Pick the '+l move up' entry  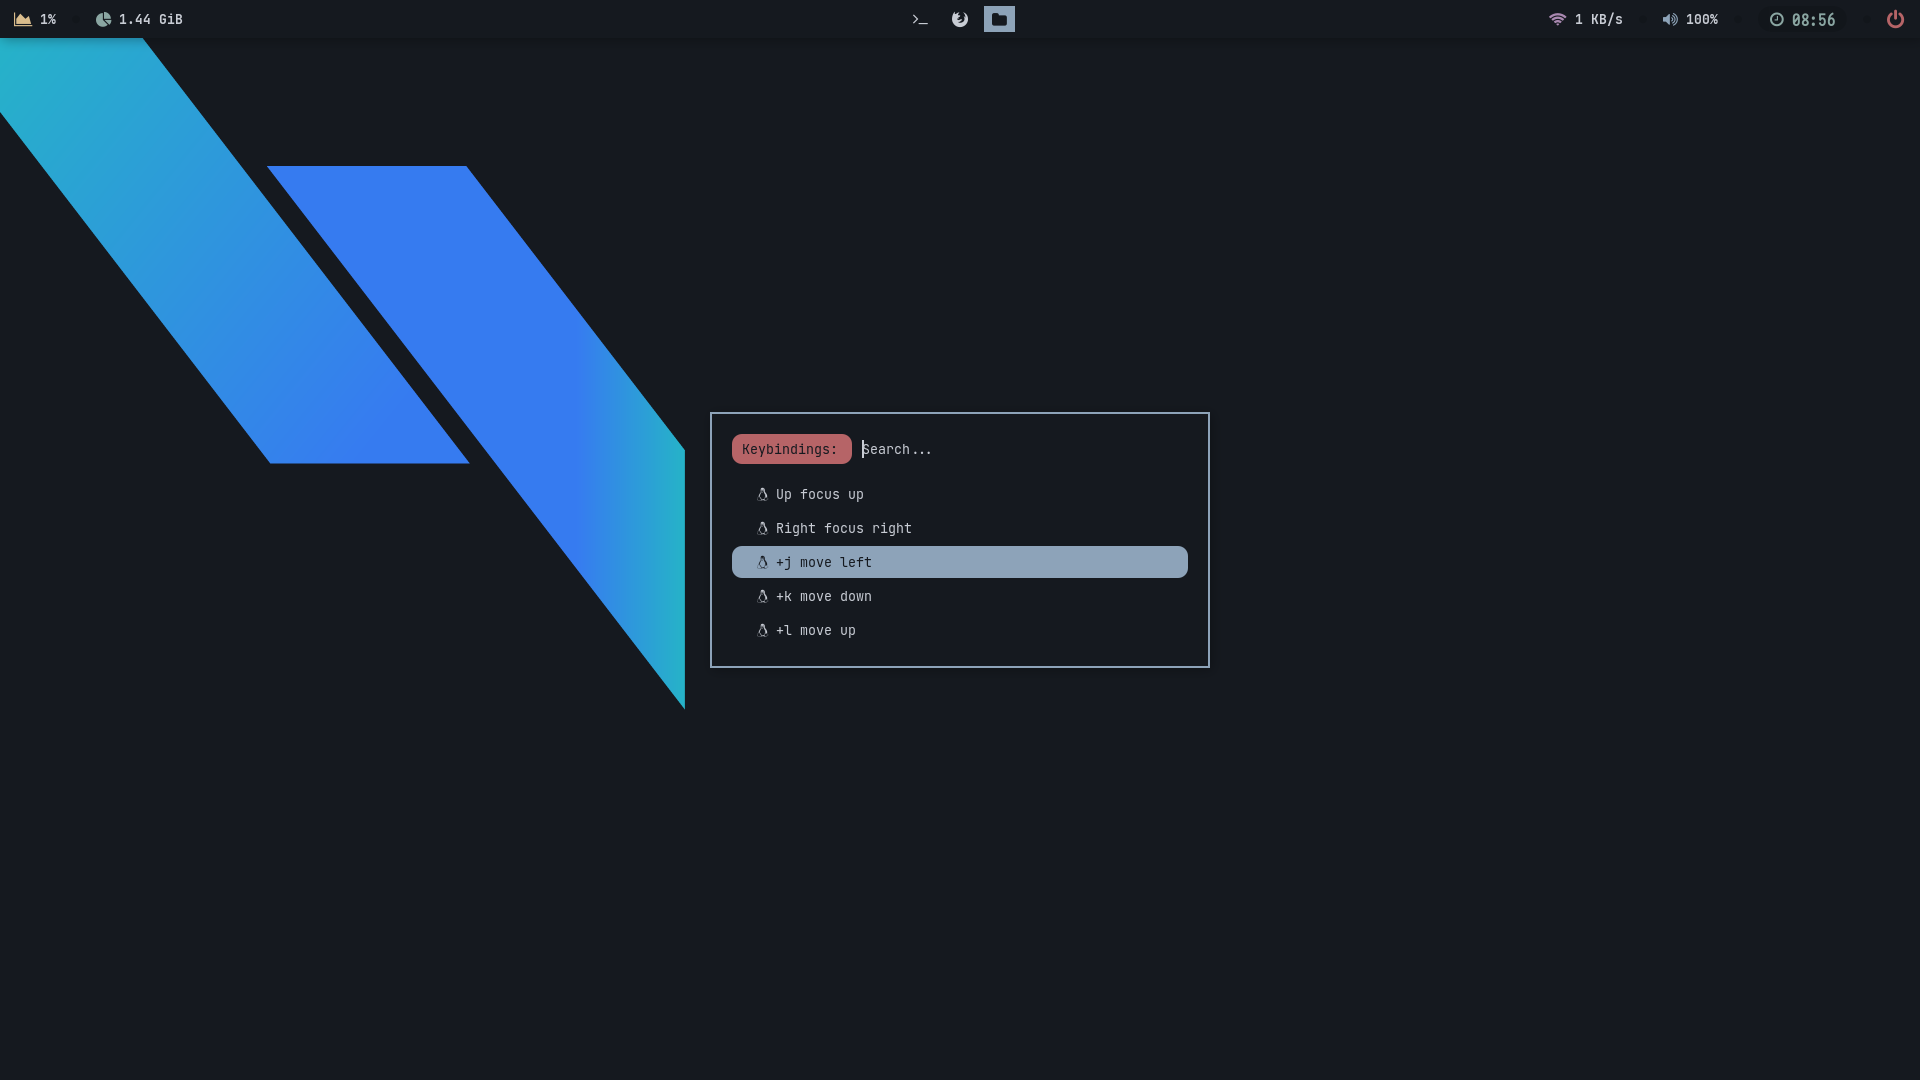pyautogui.click(x=960, y=630)
